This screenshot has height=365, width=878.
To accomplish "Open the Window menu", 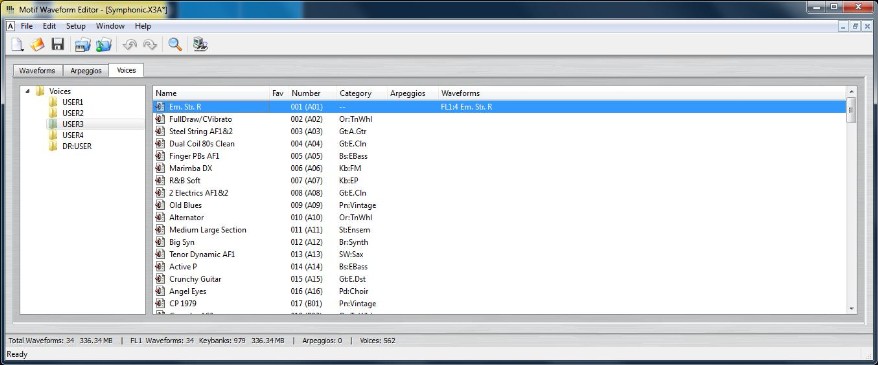I will [x=110, y=26].
